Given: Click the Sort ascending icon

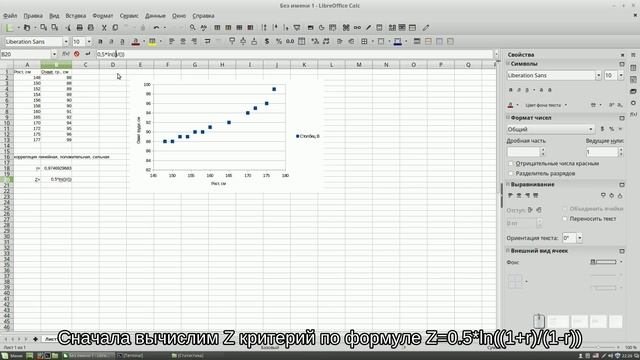Looking at the screenshot, I should coord(275,28).
